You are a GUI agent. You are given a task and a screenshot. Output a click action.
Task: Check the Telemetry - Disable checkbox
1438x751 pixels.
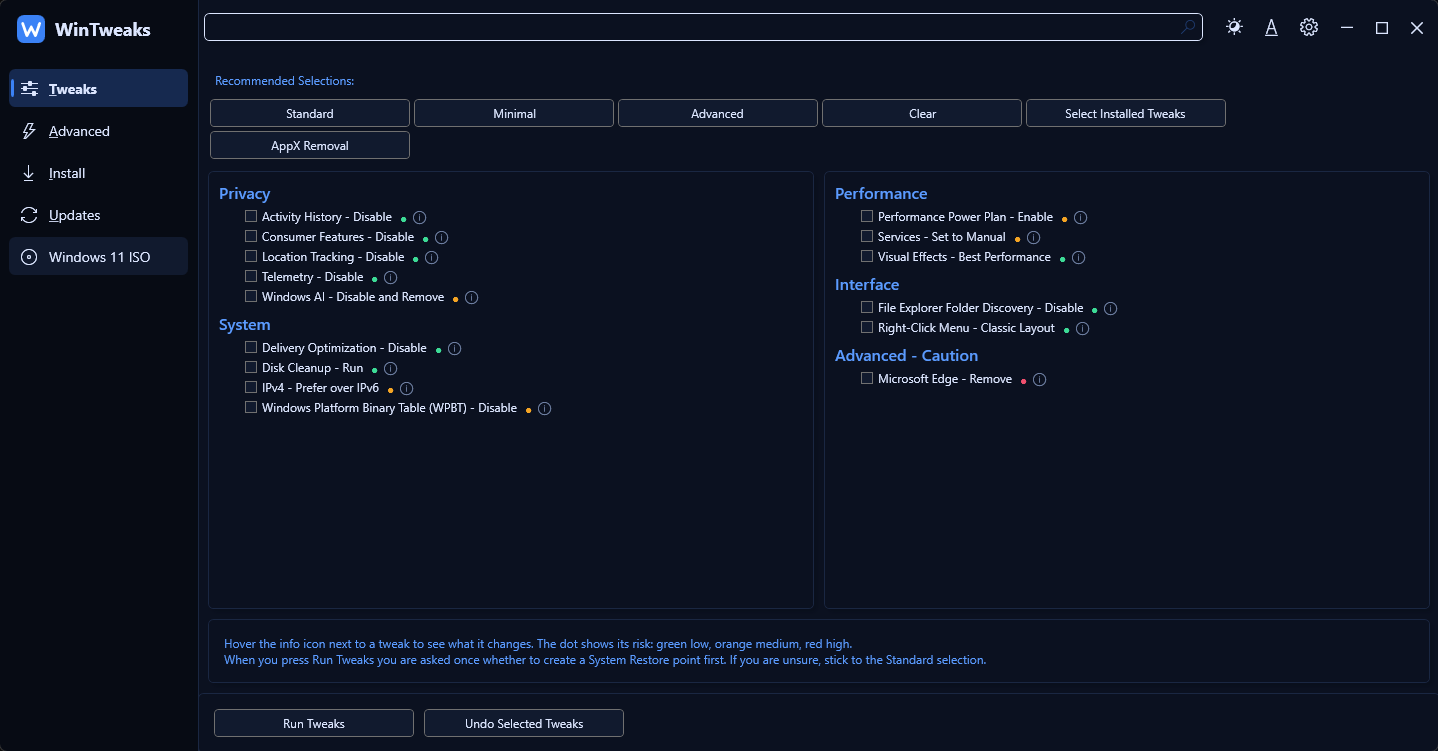point(251,276)
